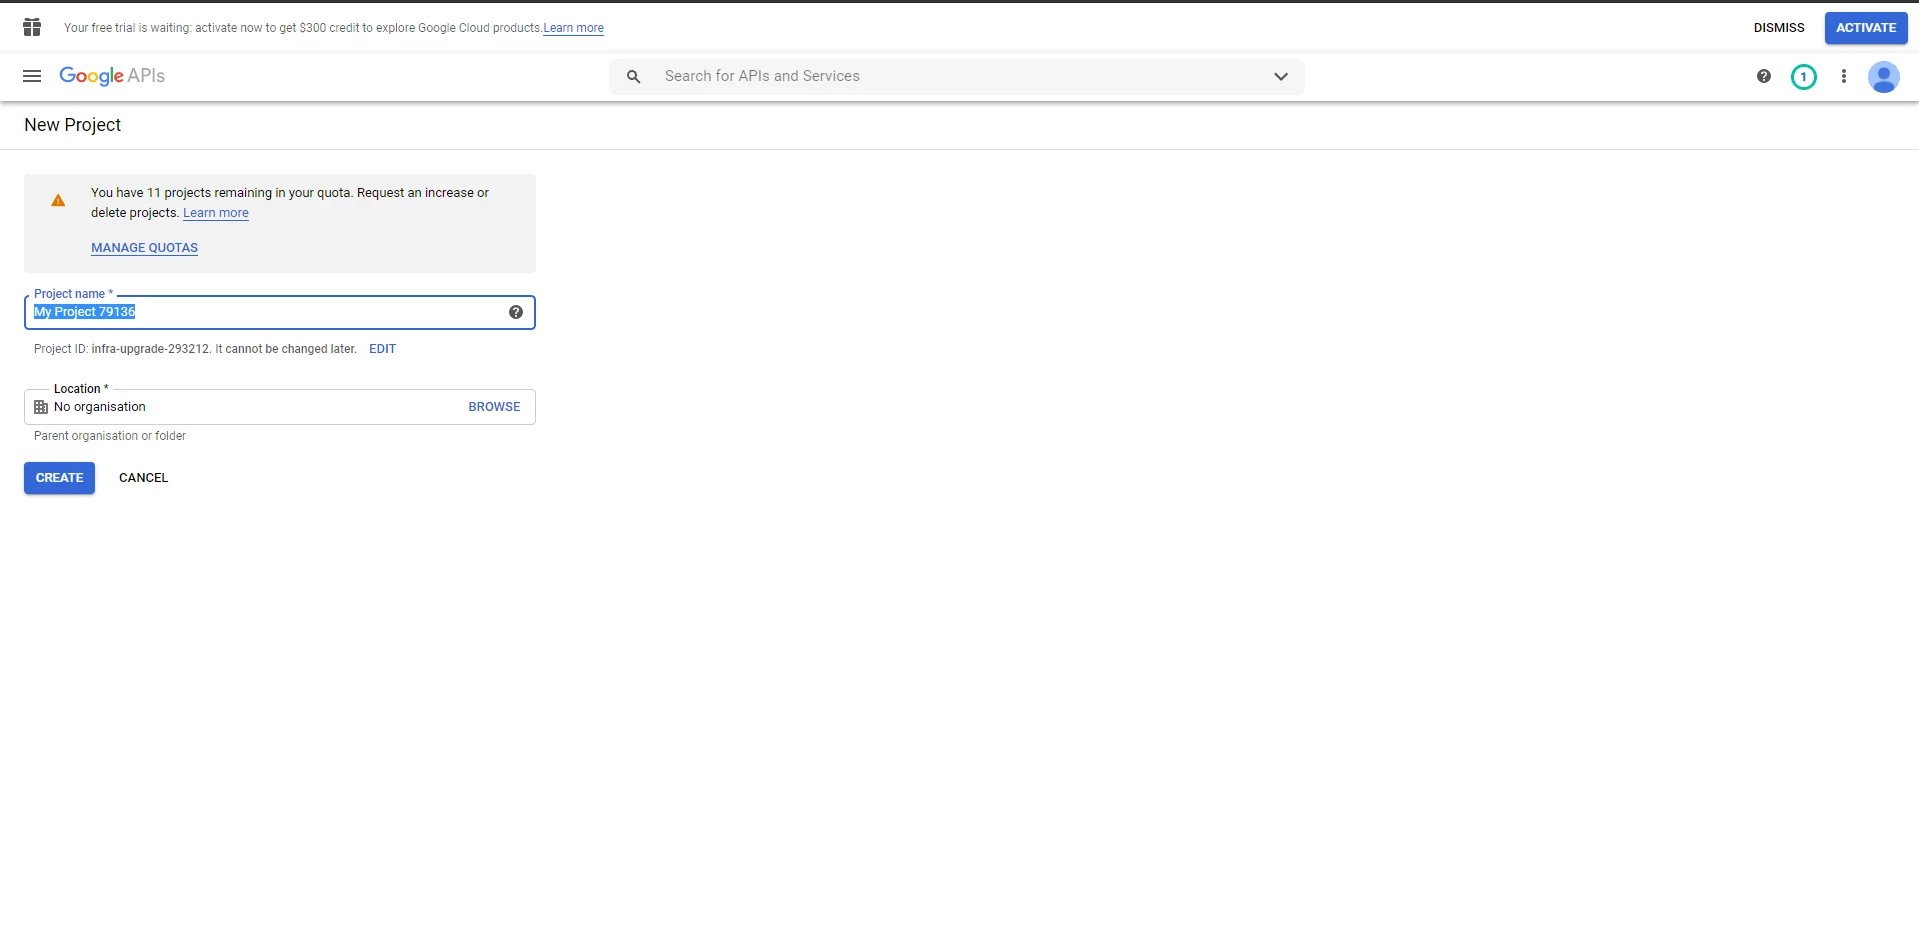The width and height of the screenshot is (1919, 951).
Task: Click the Google APIs logo
Action: tap(112, 76)
